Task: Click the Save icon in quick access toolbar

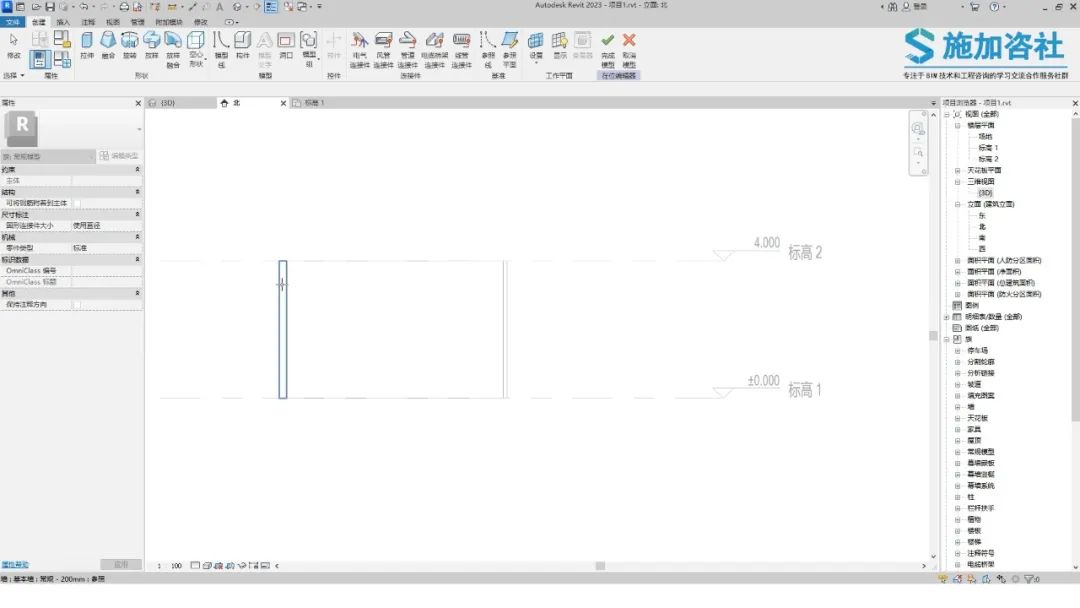Action: pyautogui.click(x=50, y=7)
